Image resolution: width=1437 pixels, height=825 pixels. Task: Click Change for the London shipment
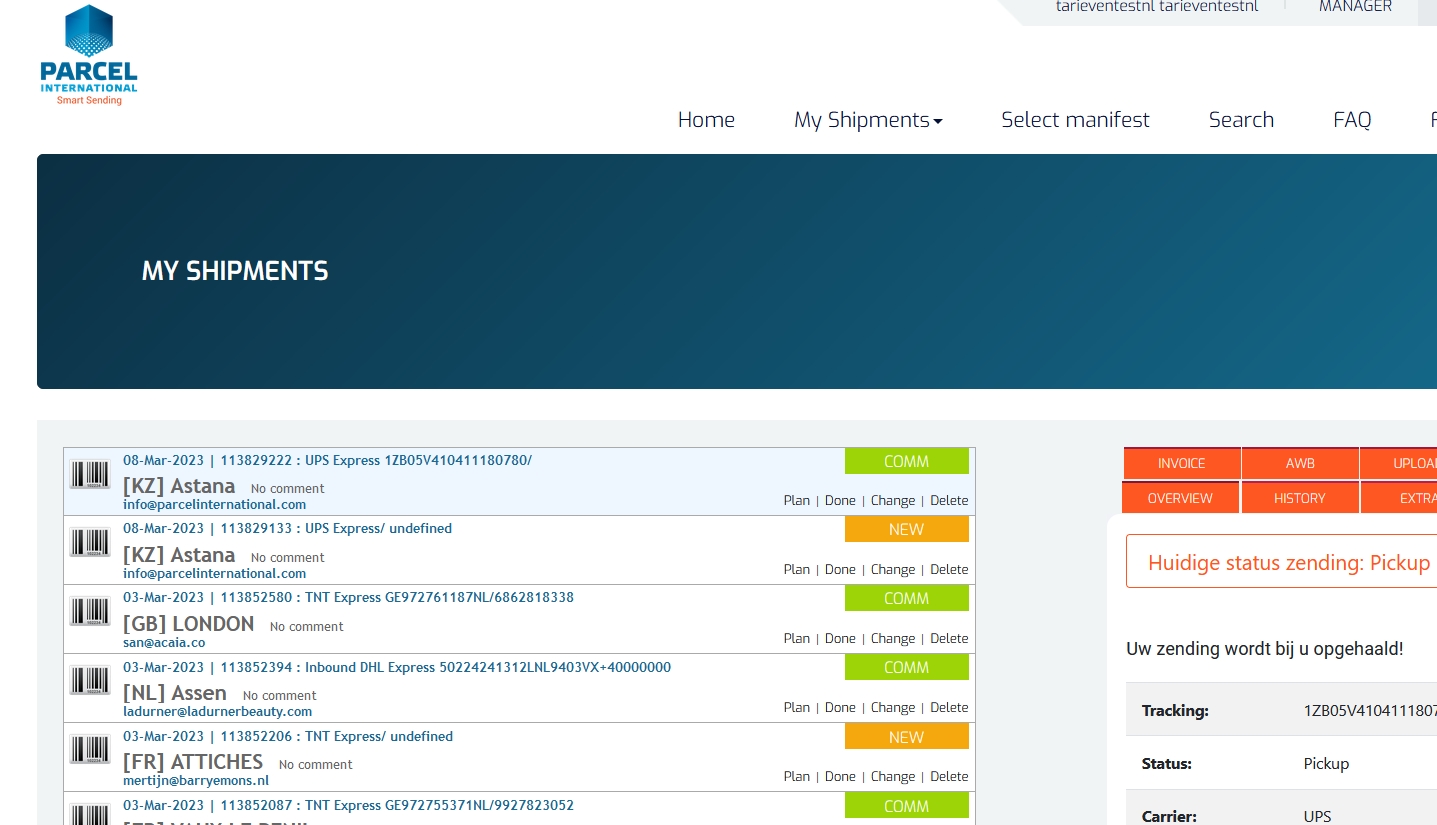tap(893, 639)
